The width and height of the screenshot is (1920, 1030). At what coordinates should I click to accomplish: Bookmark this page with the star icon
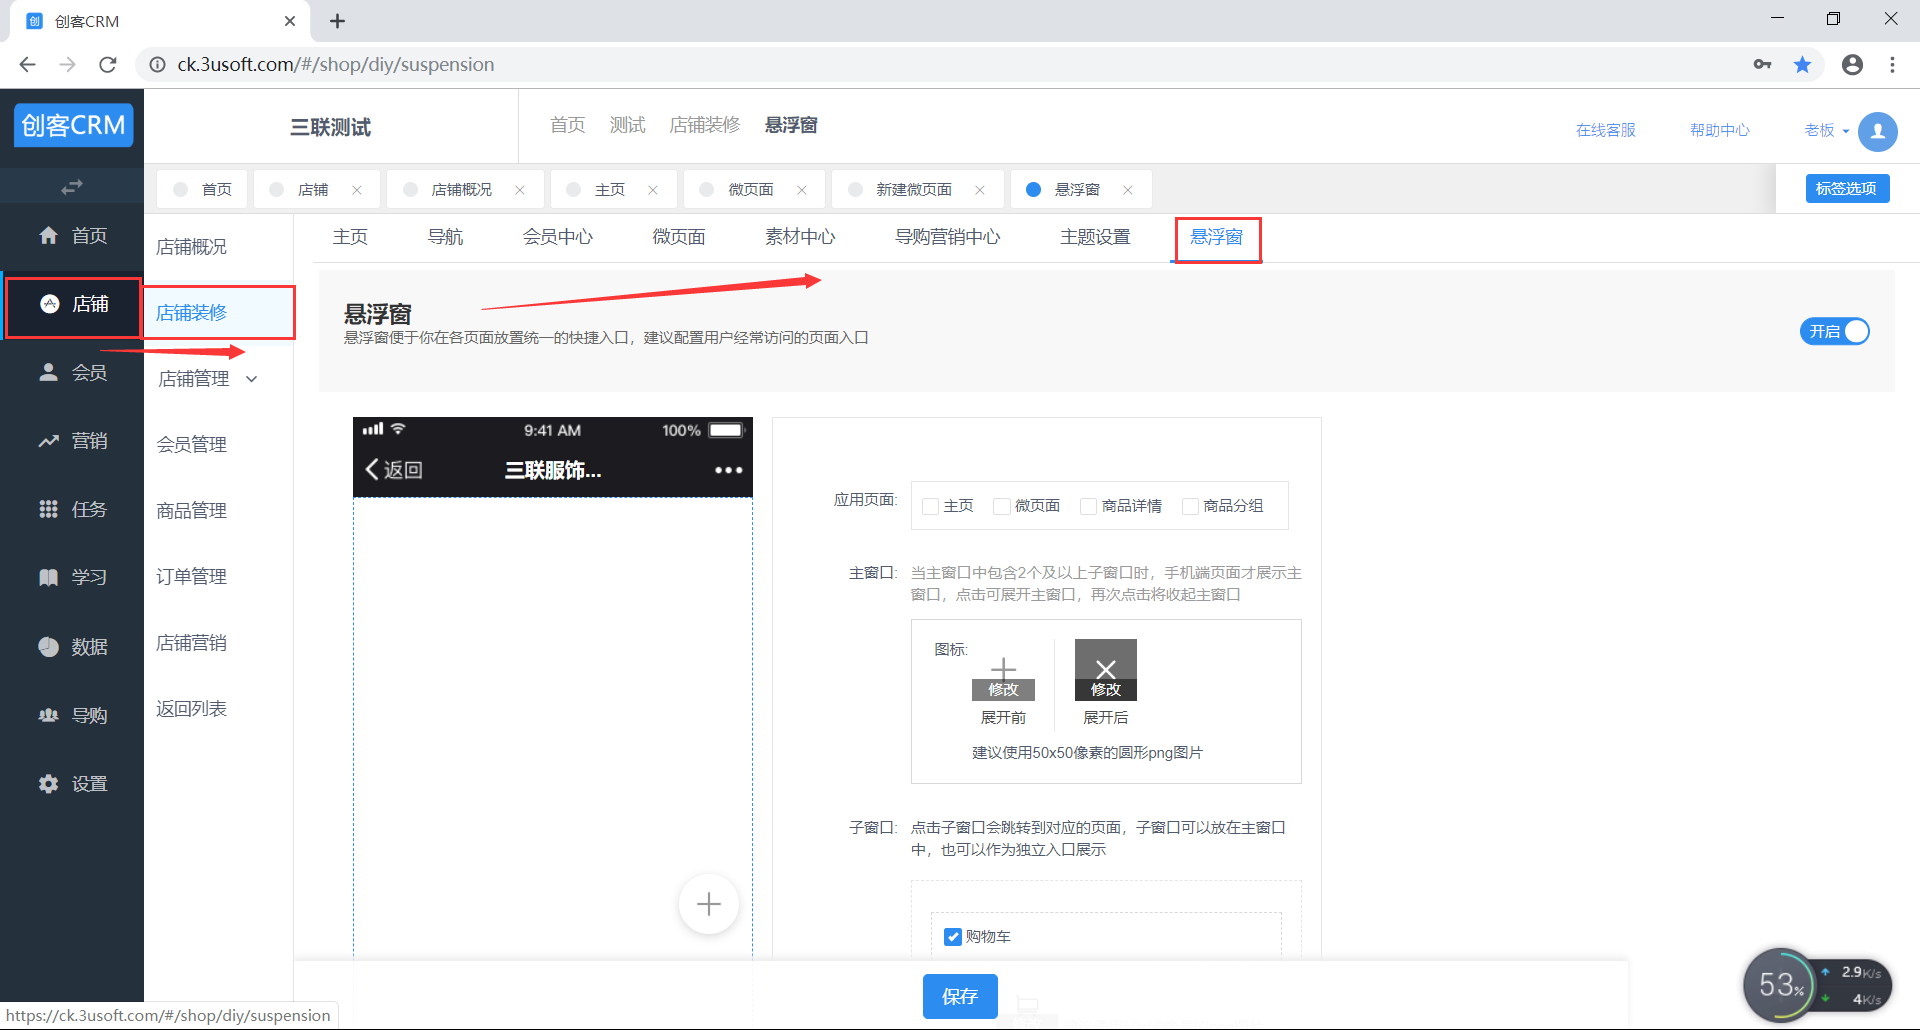click(1802, 65)
